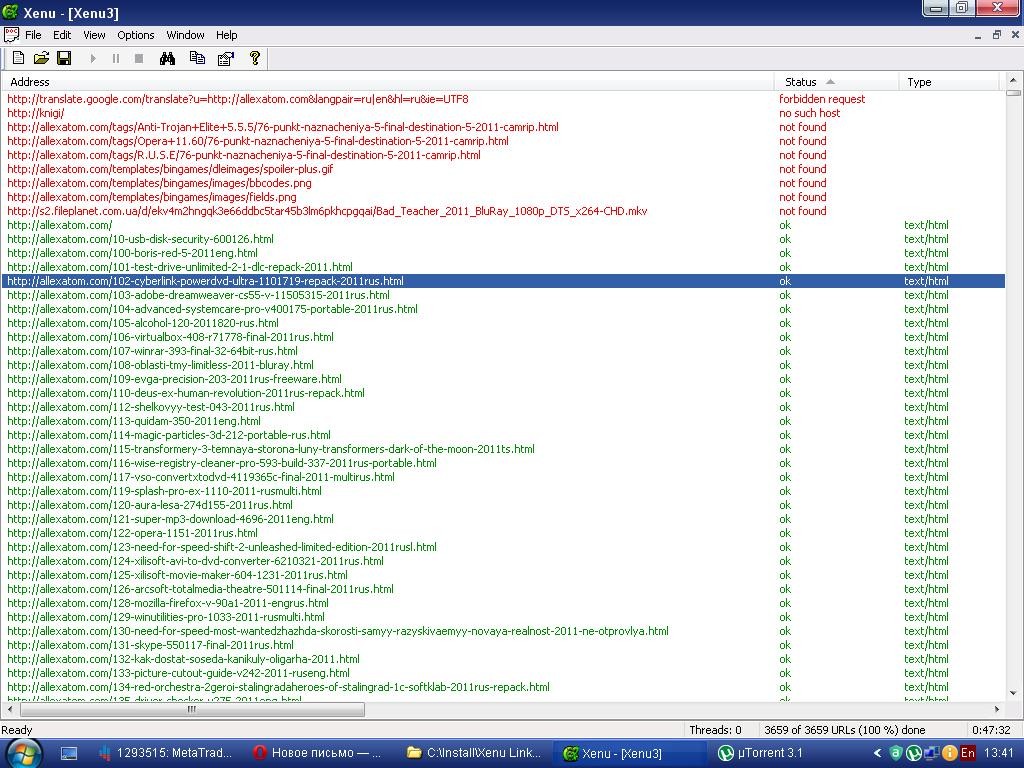The height and width of the screenshot is (768, 1024).
Task: Select the 134-red-orchestra URL row
Action: click(x=503, y=687)
